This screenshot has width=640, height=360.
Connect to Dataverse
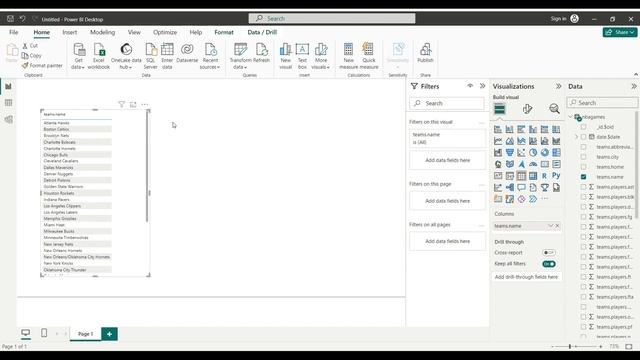pyautogui.click(x=187, y=53)
